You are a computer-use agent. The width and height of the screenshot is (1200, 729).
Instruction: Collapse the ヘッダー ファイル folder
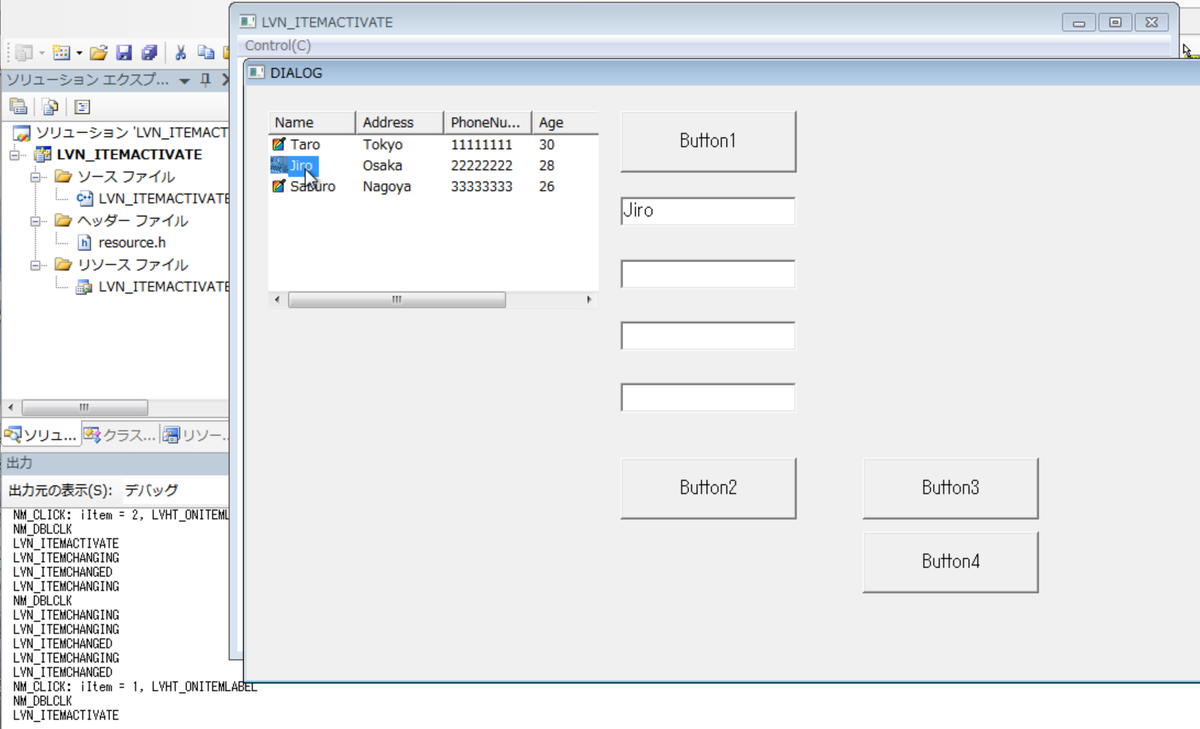click(x=37, y=221)
